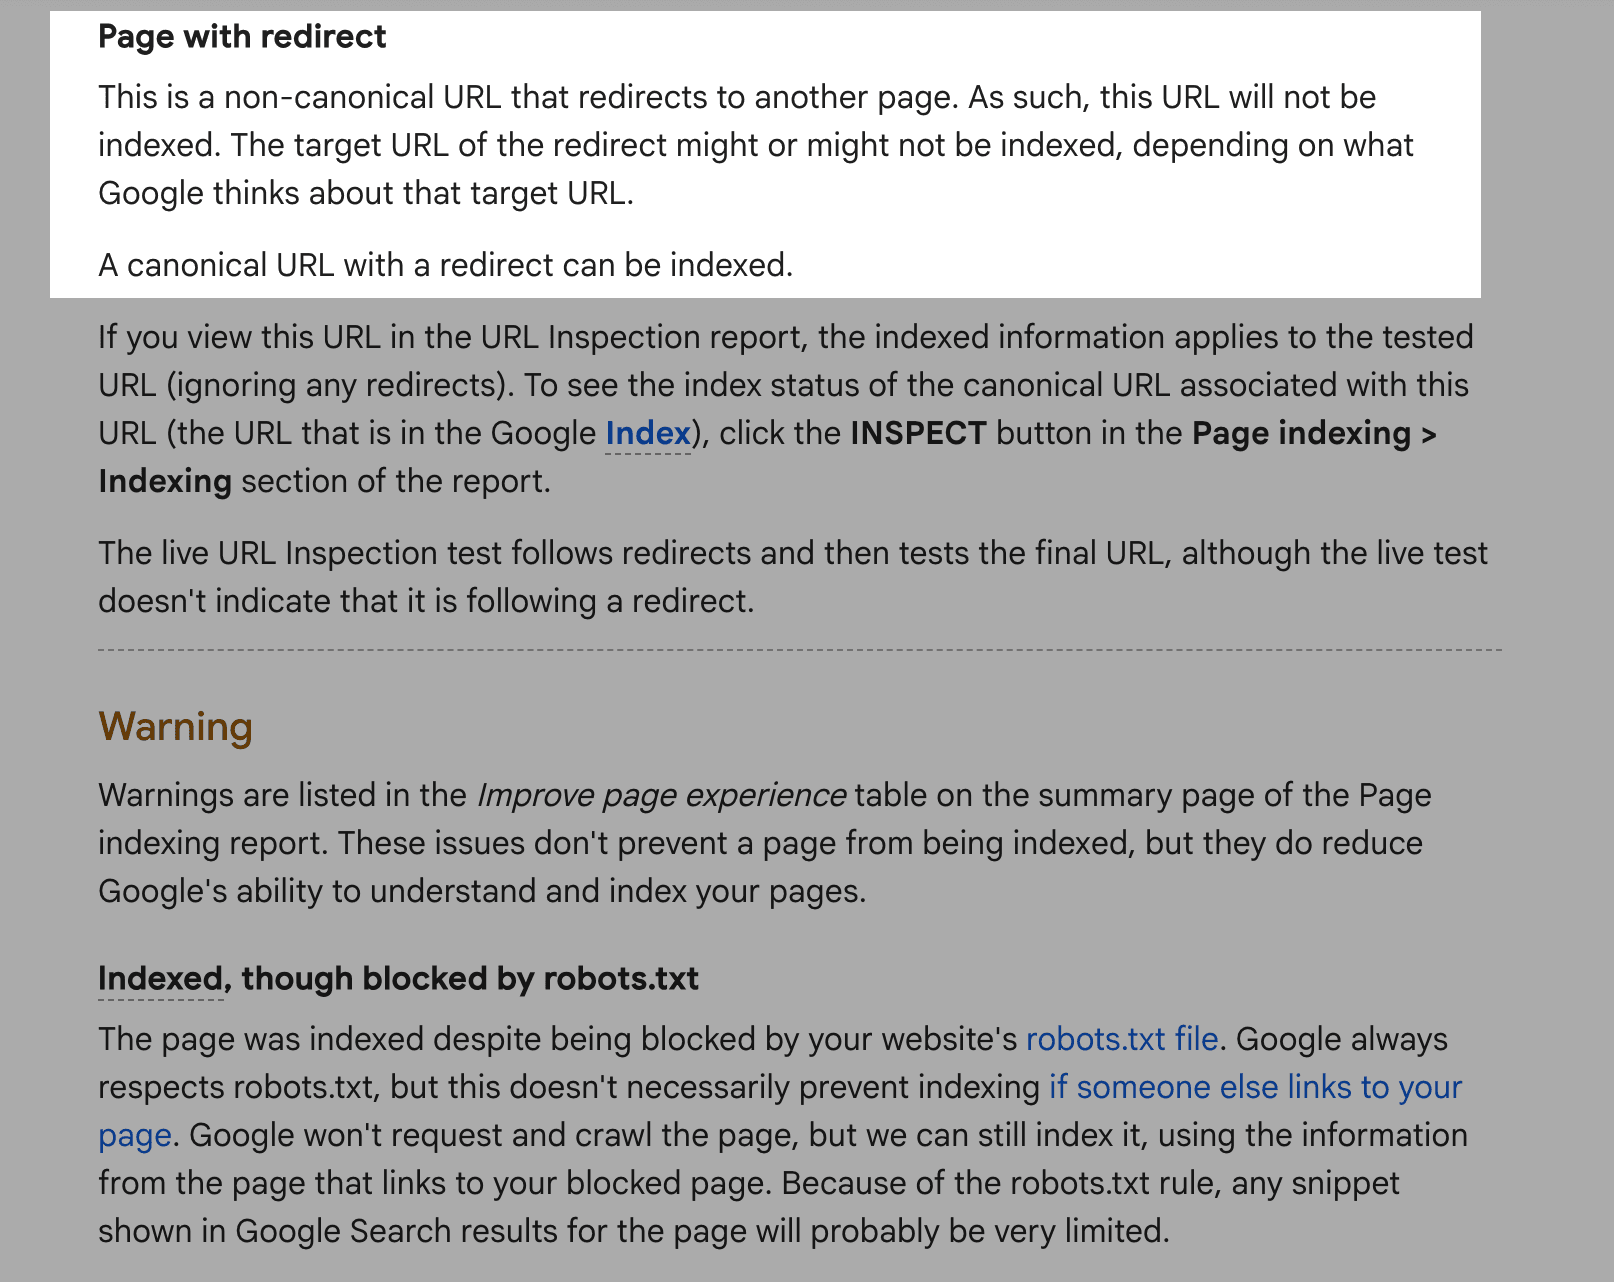Click "Google thinks about that target URL" line

pyautogui.click(x=366, y=193)
